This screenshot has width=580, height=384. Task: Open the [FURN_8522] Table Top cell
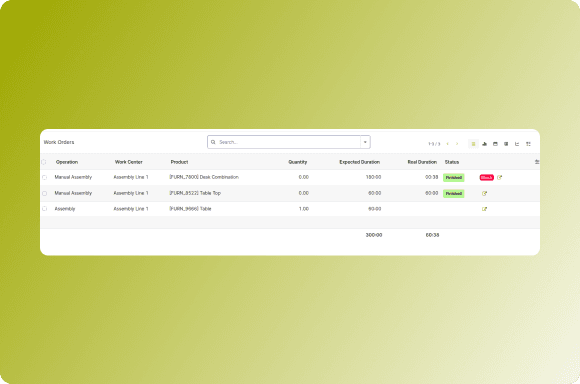coord(195,193)
